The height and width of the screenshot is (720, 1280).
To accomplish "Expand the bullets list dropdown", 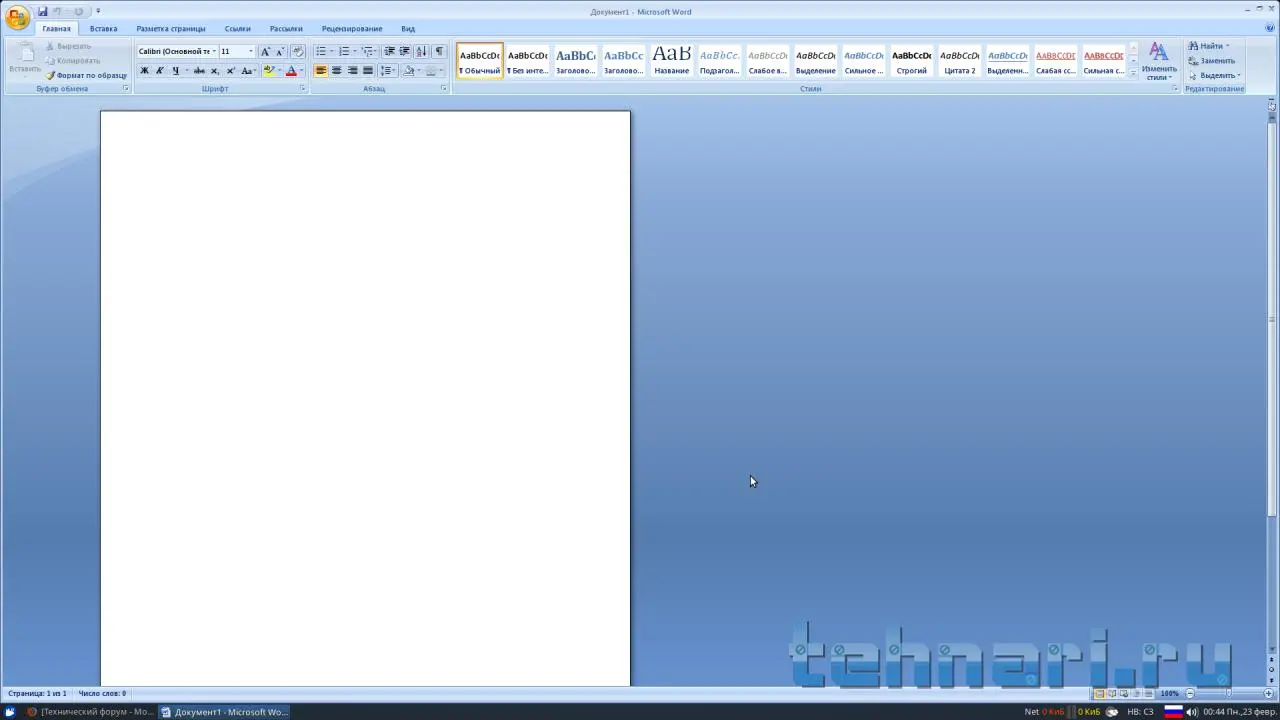I will (x=332, y=51).
